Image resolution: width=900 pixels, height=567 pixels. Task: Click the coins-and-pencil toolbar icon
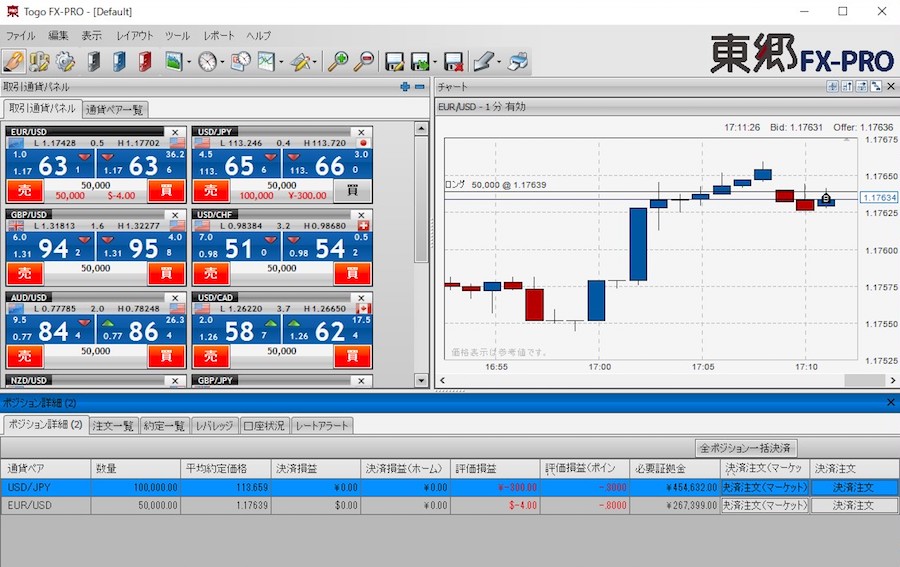(40, 61)
